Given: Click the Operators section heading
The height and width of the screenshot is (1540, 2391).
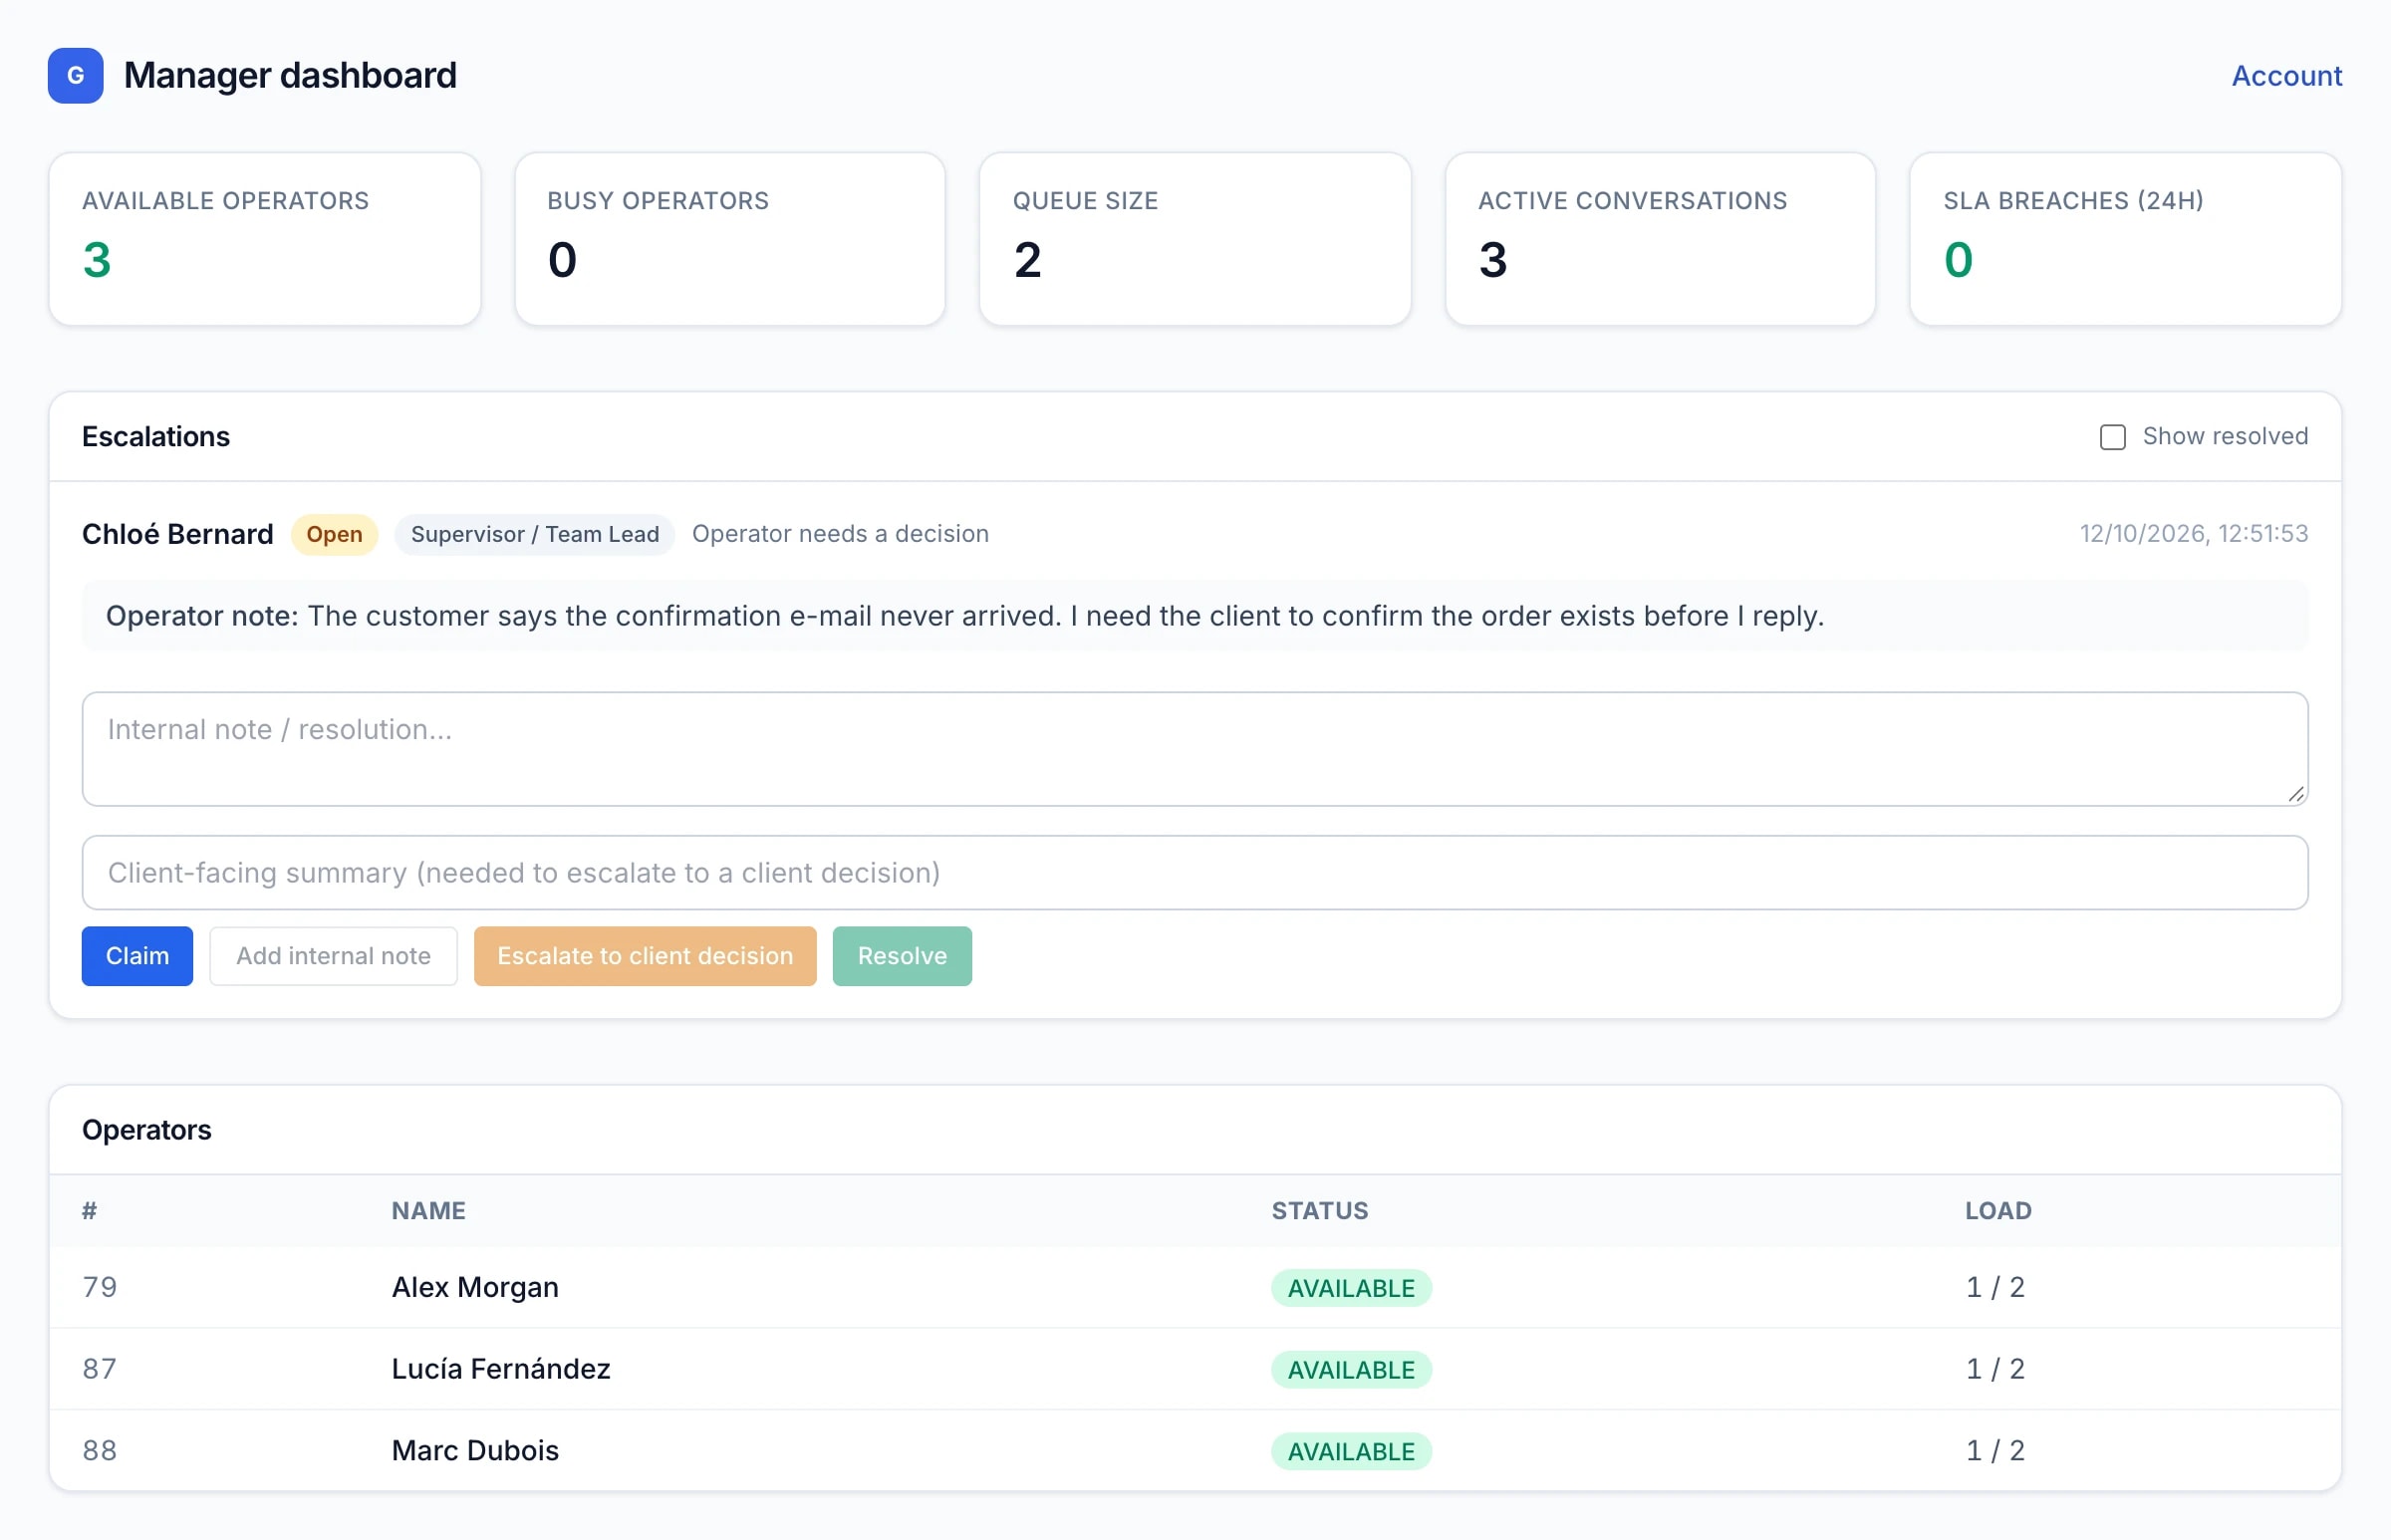Looking at the screenshot, I should (147, 1130).
